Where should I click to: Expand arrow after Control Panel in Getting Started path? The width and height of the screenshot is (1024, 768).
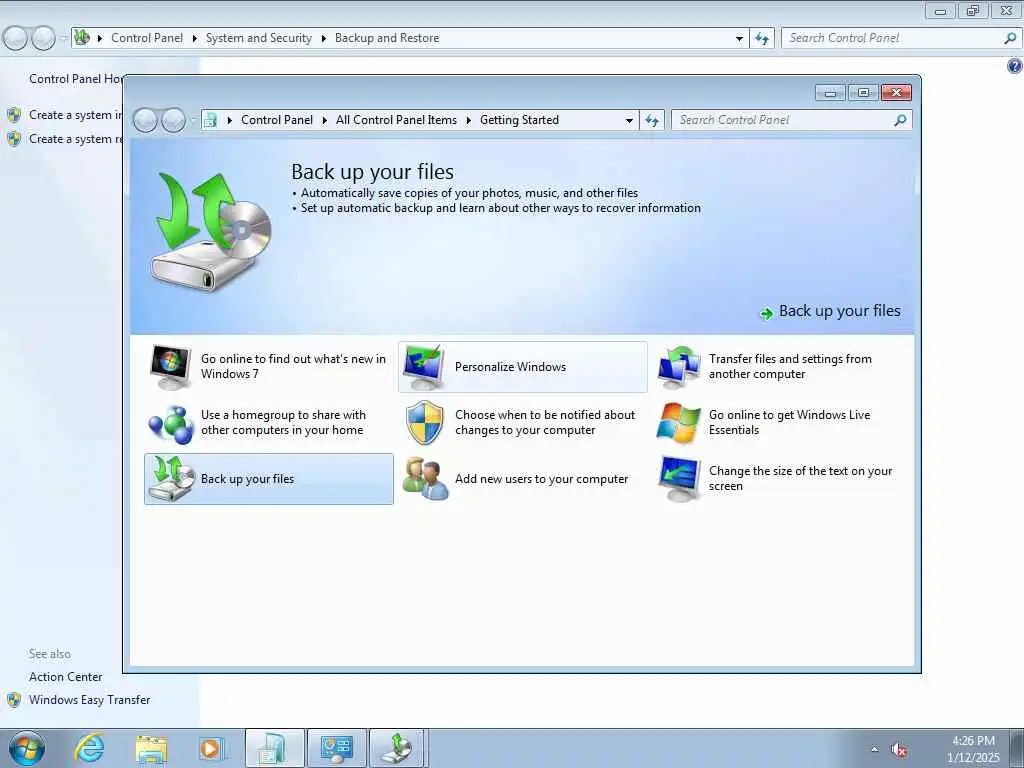pyautogui.click(x=325, y=120)
